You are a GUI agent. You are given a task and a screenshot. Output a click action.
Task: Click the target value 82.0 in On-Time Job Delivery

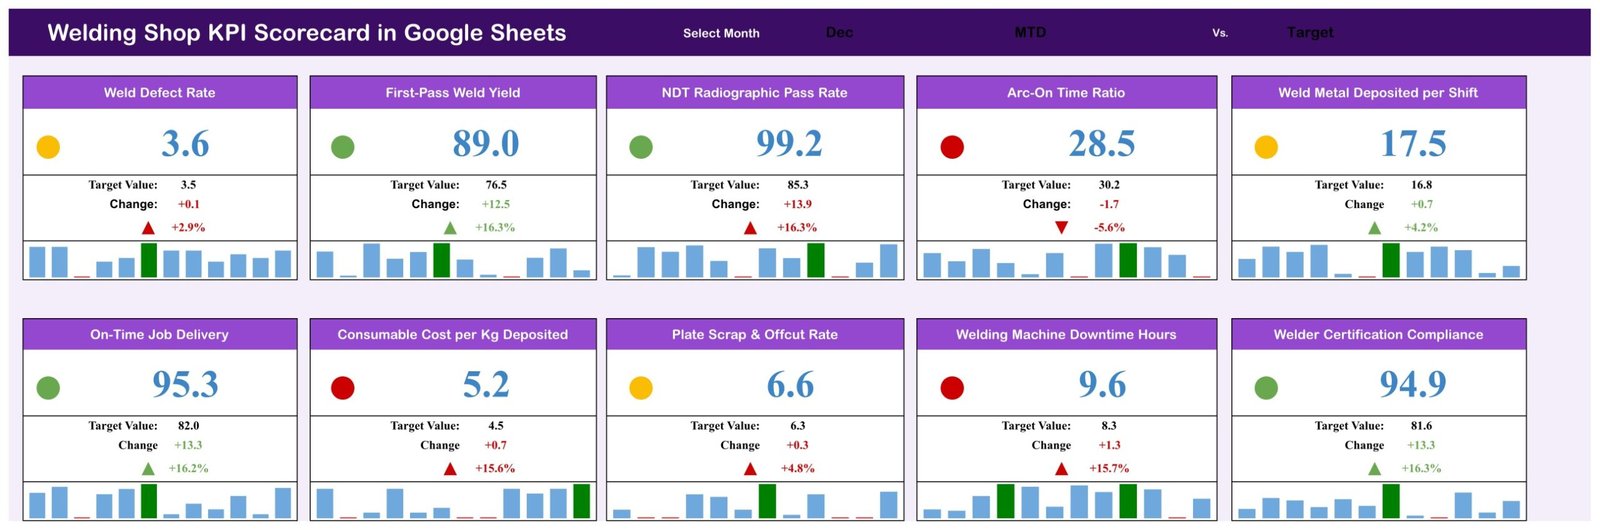(x=189, y=426)
